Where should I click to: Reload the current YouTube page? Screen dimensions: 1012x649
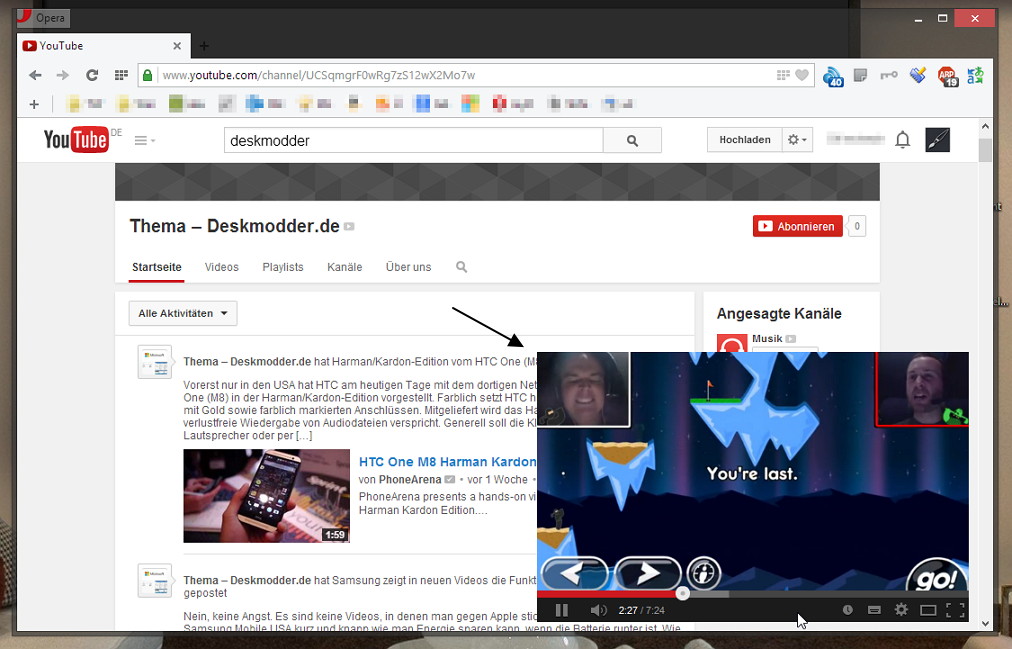tap(92, 75)
